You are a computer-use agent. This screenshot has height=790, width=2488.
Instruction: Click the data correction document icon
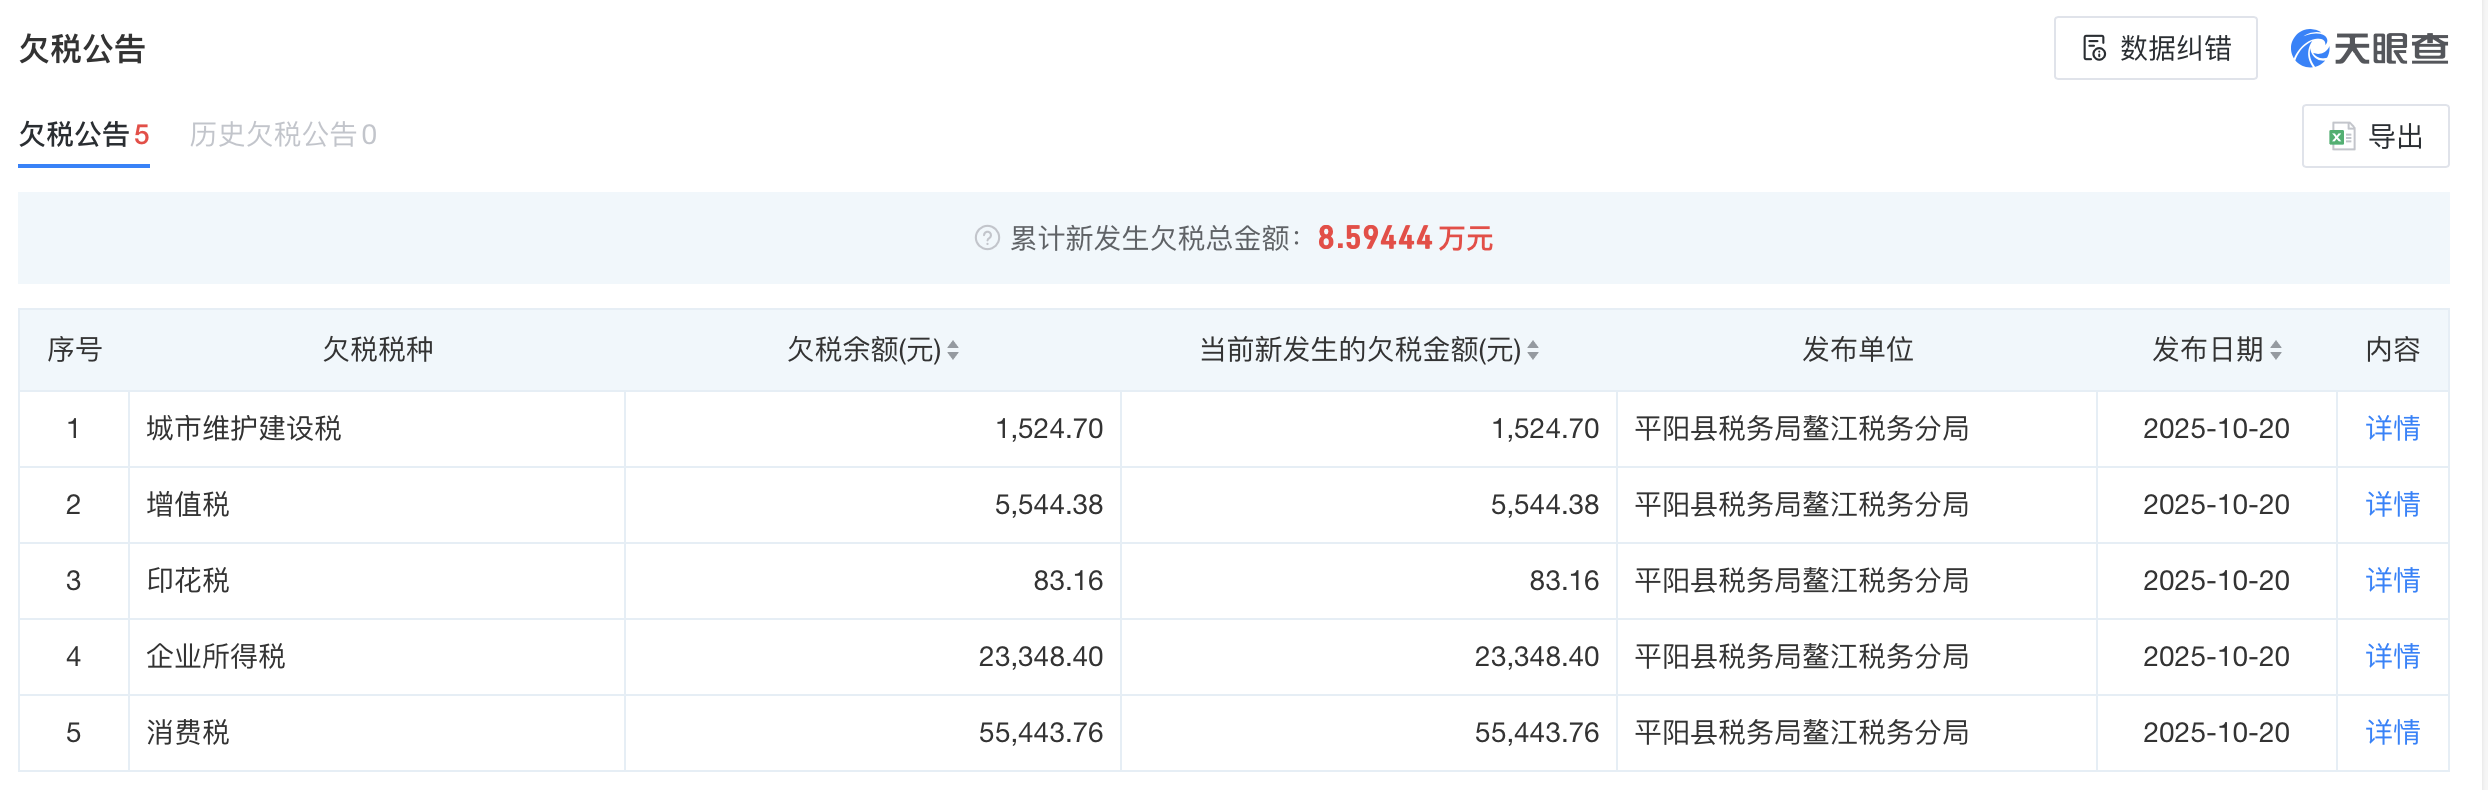click(2094, 48)
